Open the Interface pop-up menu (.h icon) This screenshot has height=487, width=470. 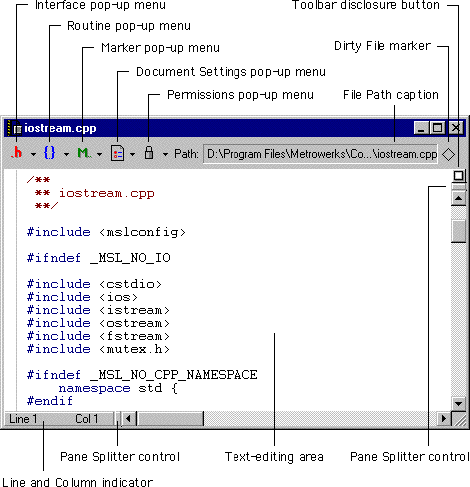coord(17,153)
